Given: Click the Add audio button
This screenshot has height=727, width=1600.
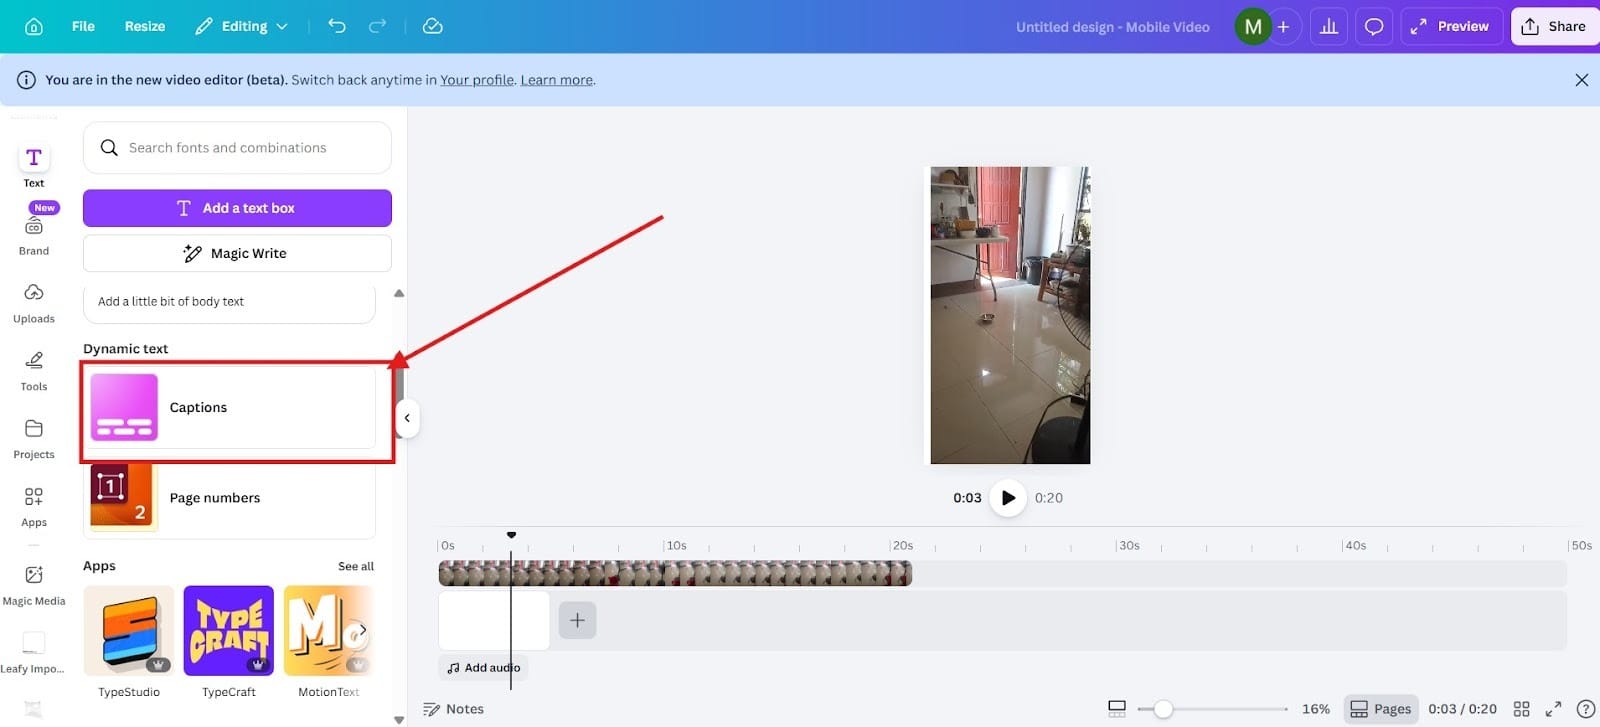Looking at the screenshot, I should 483,668.
